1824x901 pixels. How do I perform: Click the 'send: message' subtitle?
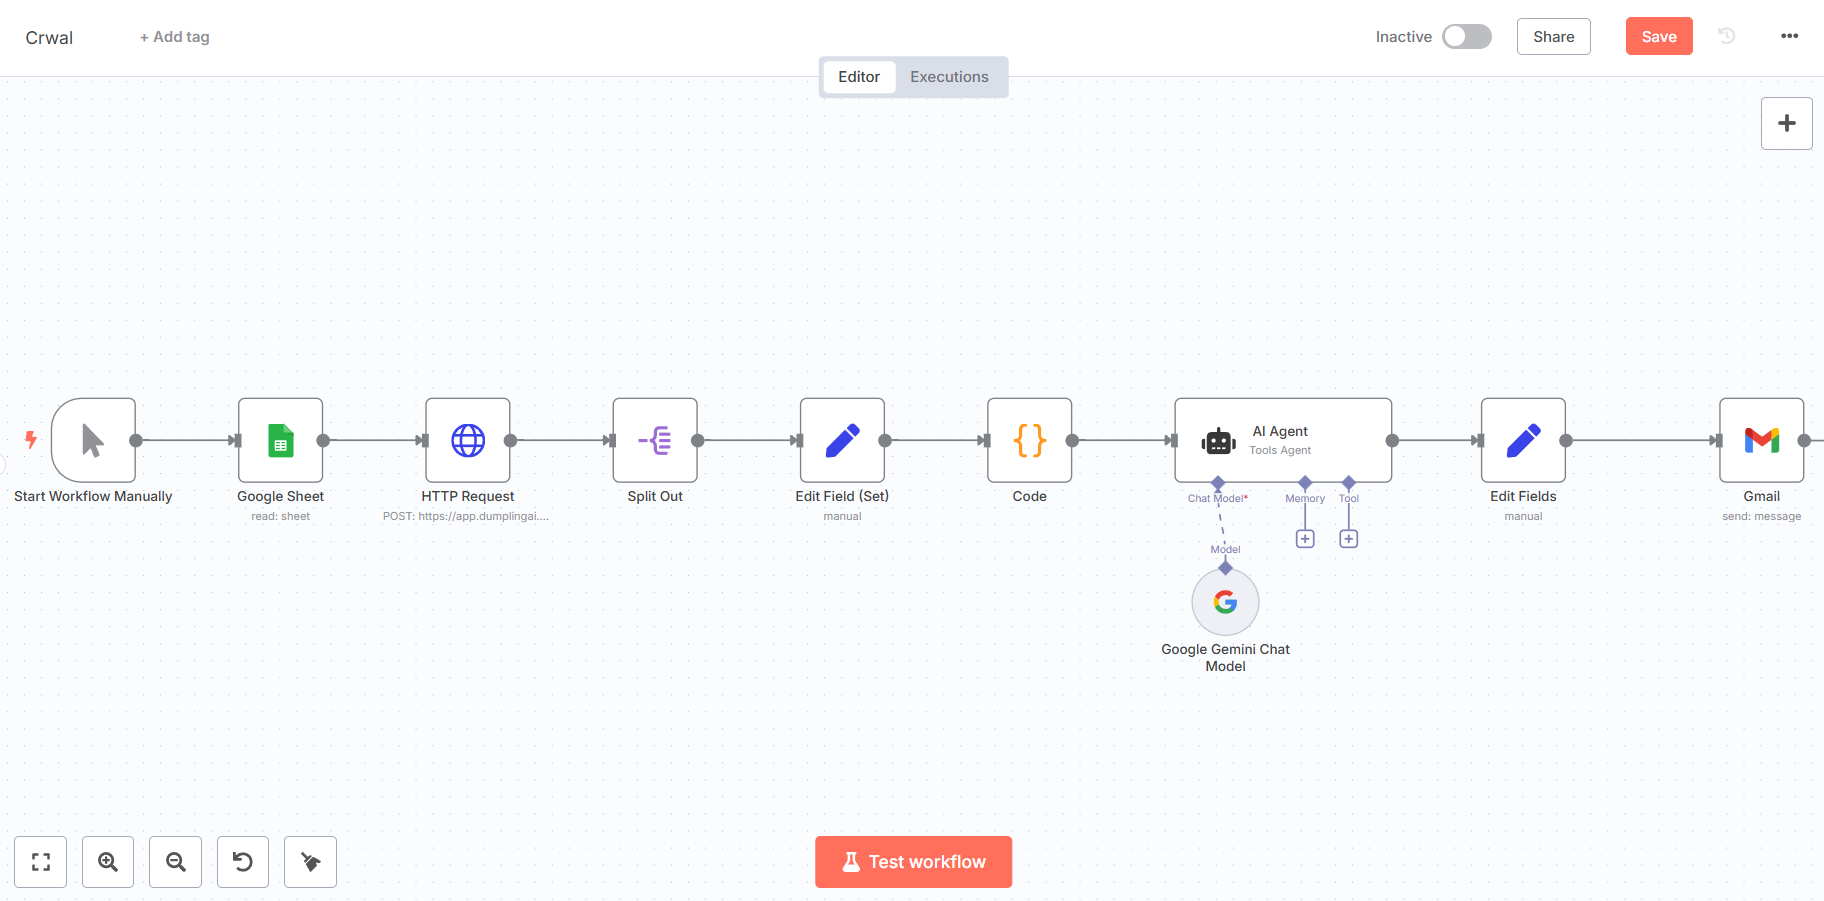pos(1762,517)
